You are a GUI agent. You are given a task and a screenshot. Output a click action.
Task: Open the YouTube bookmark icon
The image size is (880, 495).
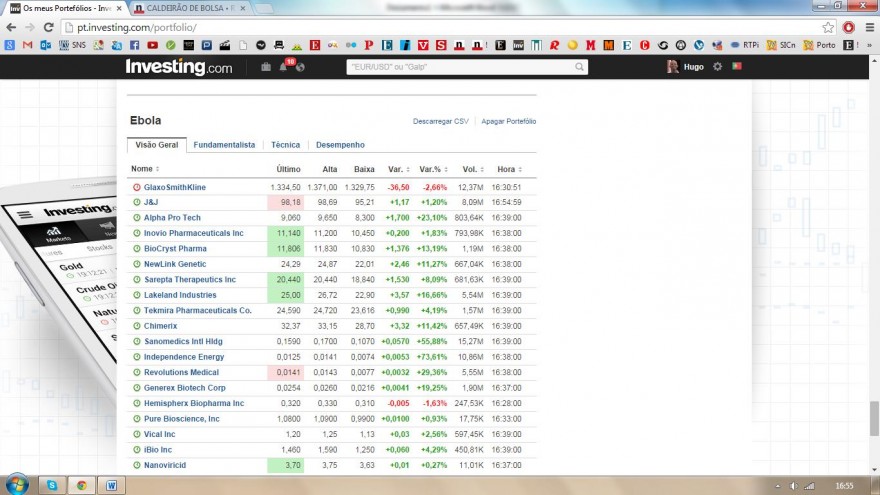153,45
